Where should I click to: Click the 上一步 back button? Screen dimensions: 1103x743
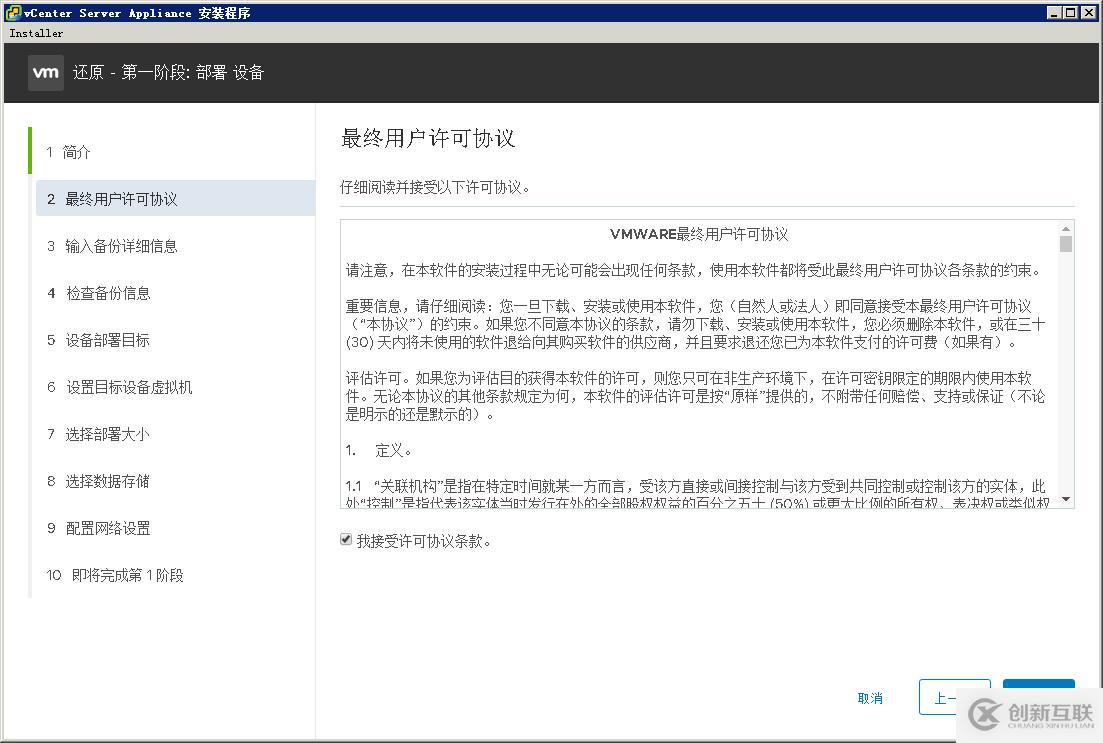pyautogui.click(x=954, y=697)
